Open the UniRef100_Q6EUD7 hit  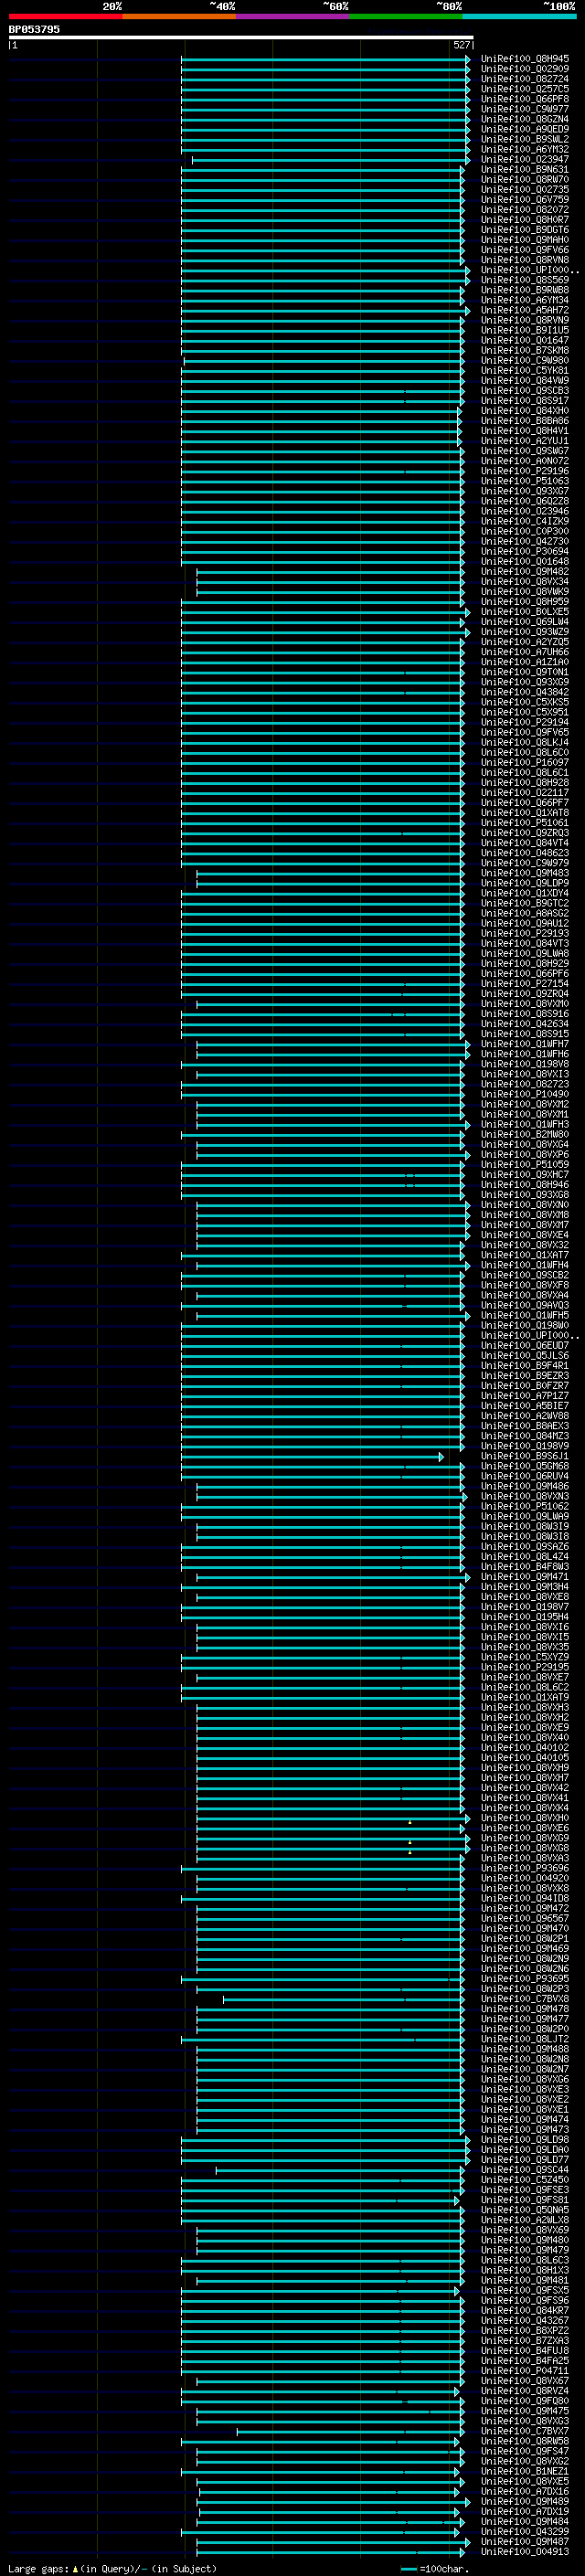click(525, 1345)
